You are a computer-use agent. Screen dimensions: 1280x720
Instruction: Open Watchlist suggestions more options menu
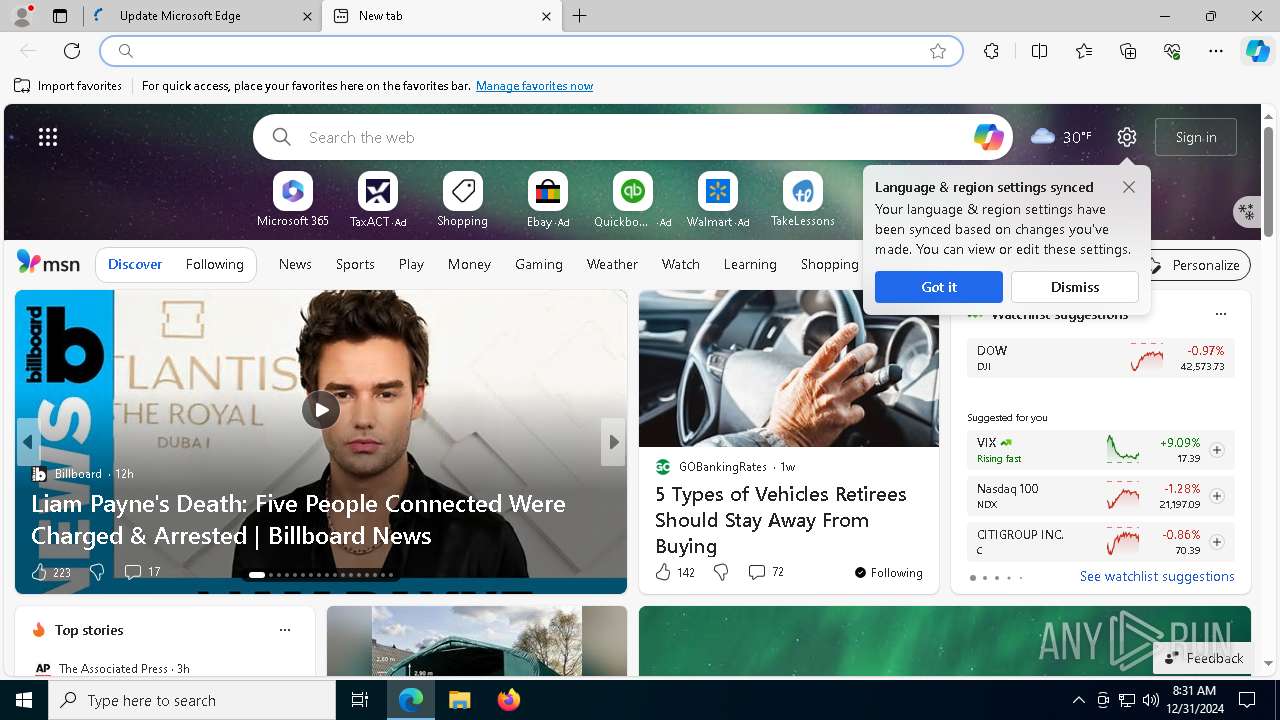[1220, 314]
